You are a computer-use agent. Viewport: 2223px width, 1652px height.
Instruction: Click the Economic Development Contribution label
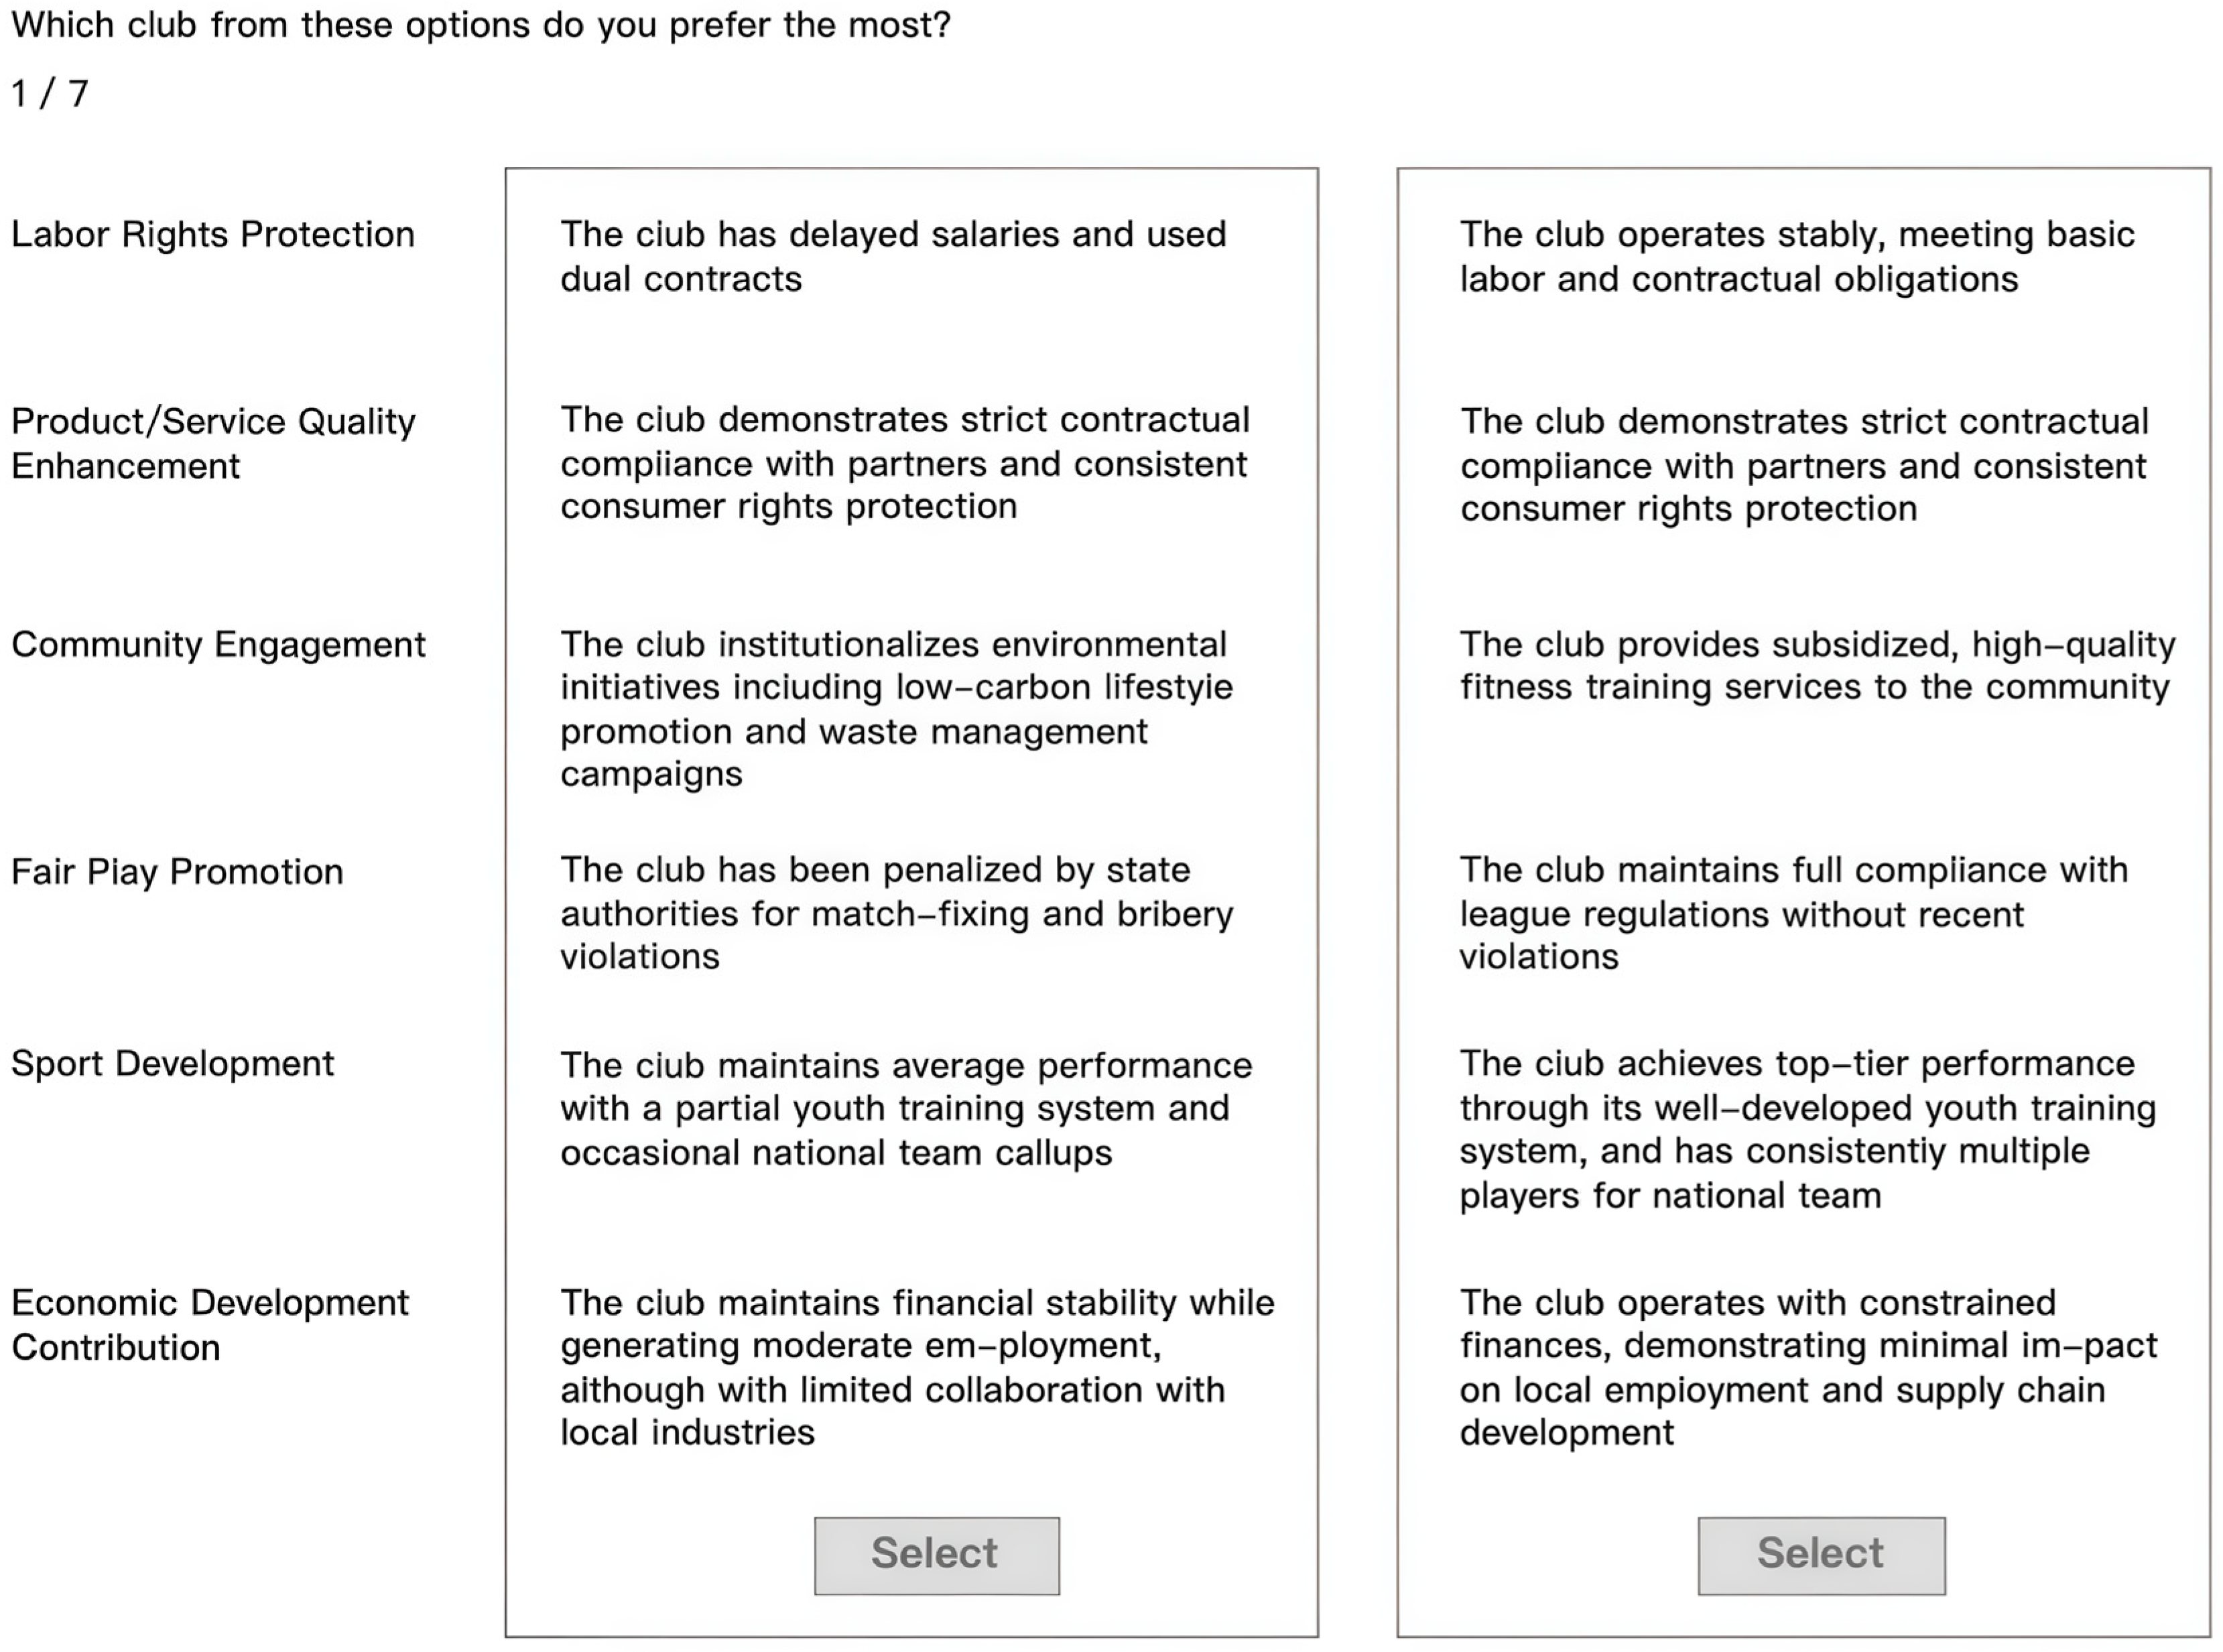[x=210, y=1324]
